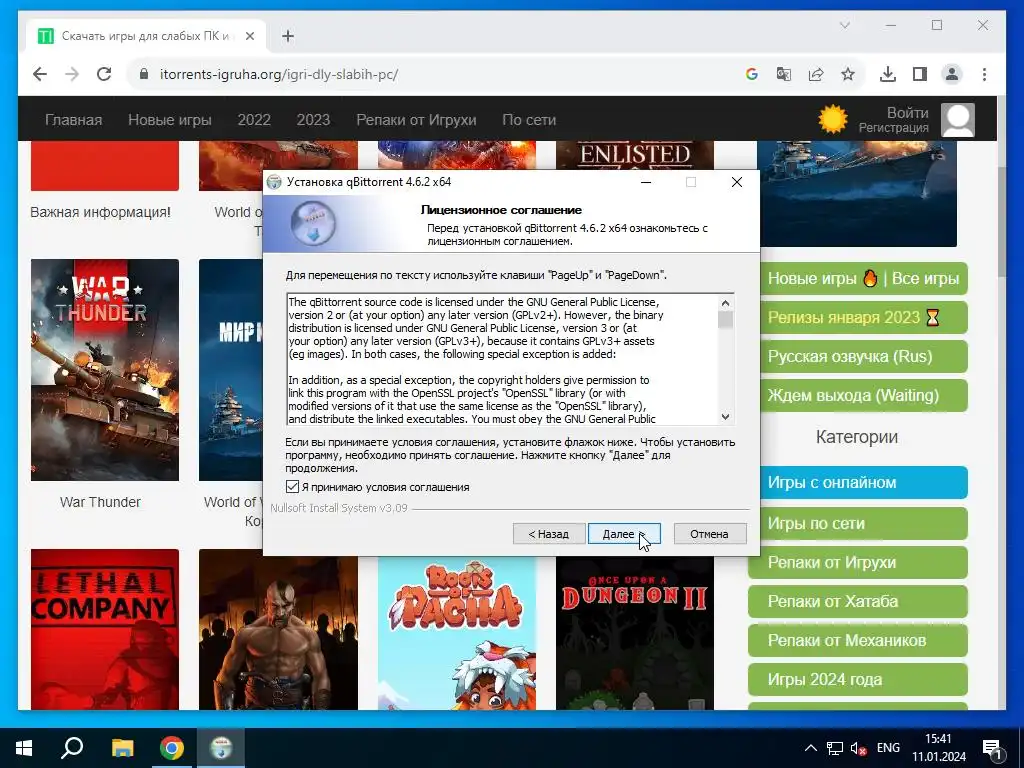Open Репаки от Механиков category
Screen dimensions: 1024x768
coord(857,640)
